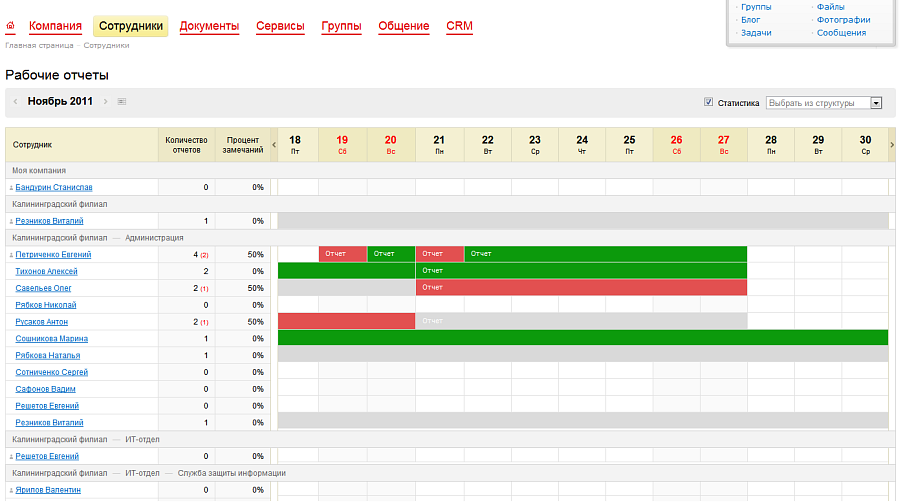
Task: Click the remarks count (2) for Петриченко
Action: coord(204,255)
